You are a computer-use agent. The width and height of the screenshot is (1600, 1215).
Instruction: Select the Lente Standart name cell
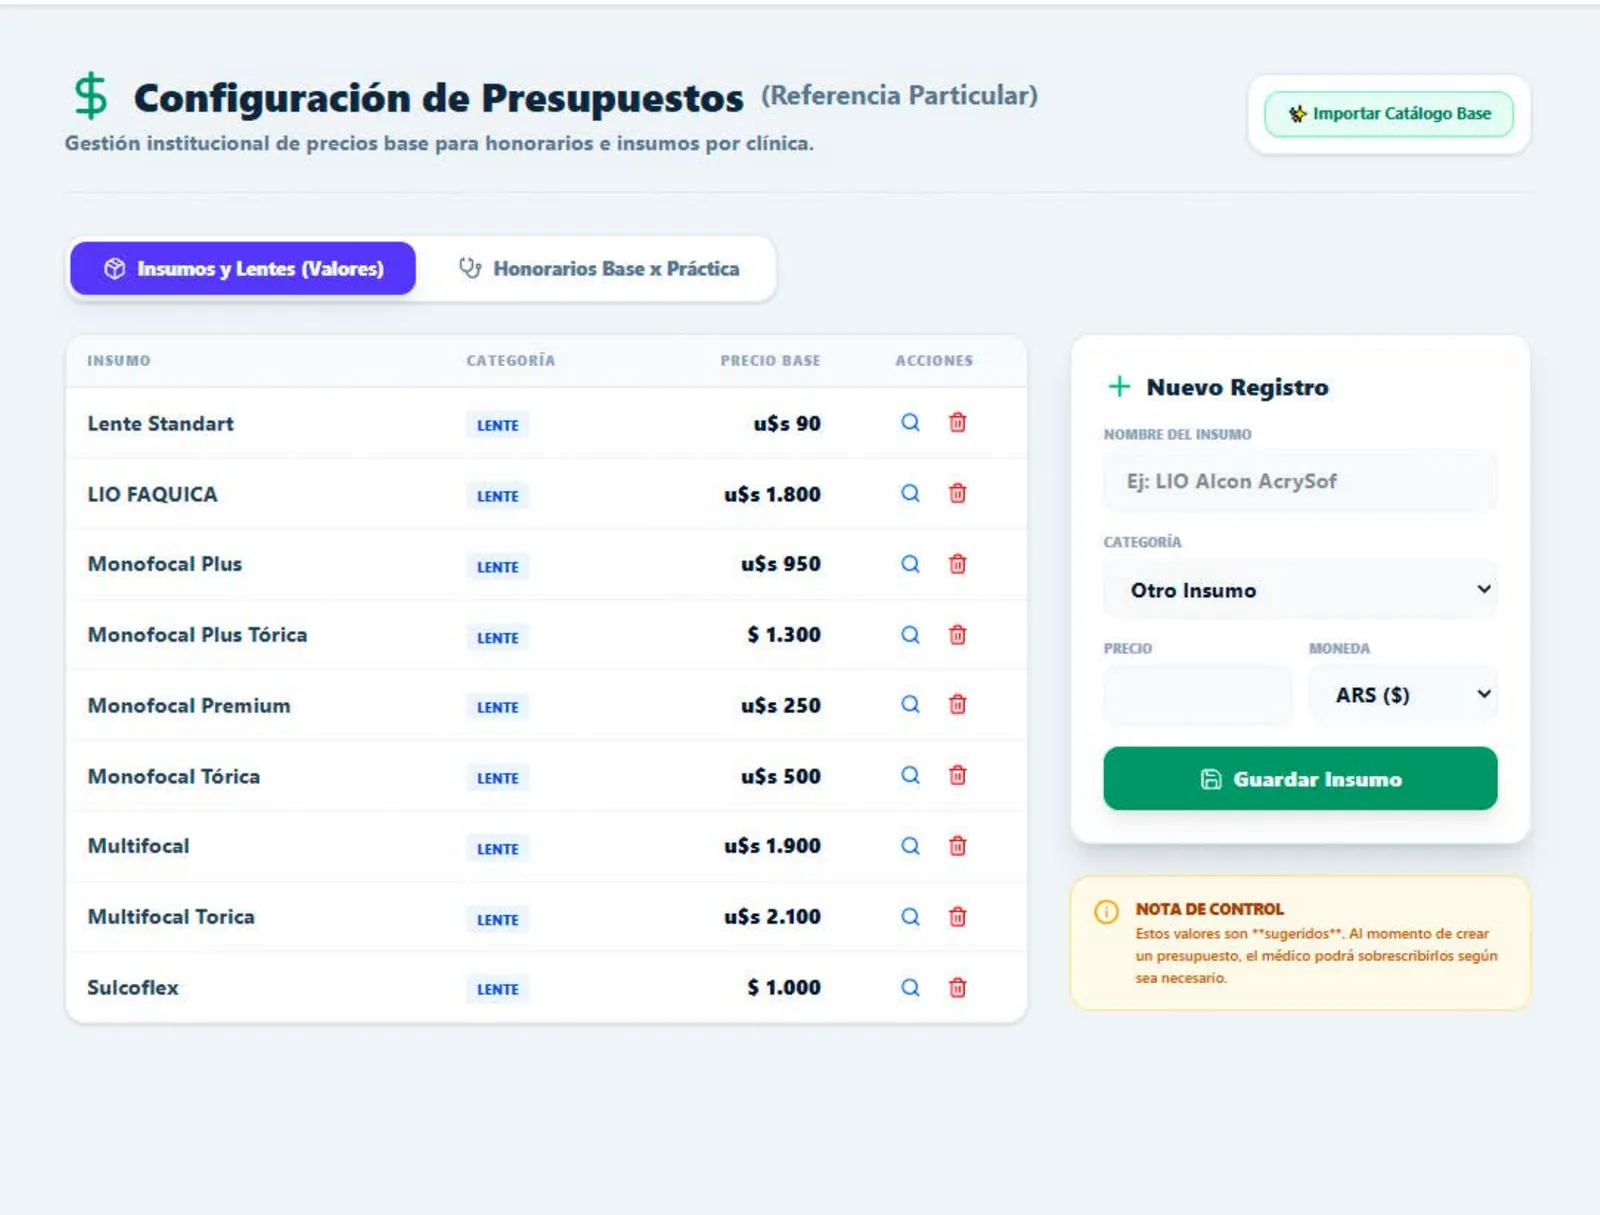click(x=160, y=424)
